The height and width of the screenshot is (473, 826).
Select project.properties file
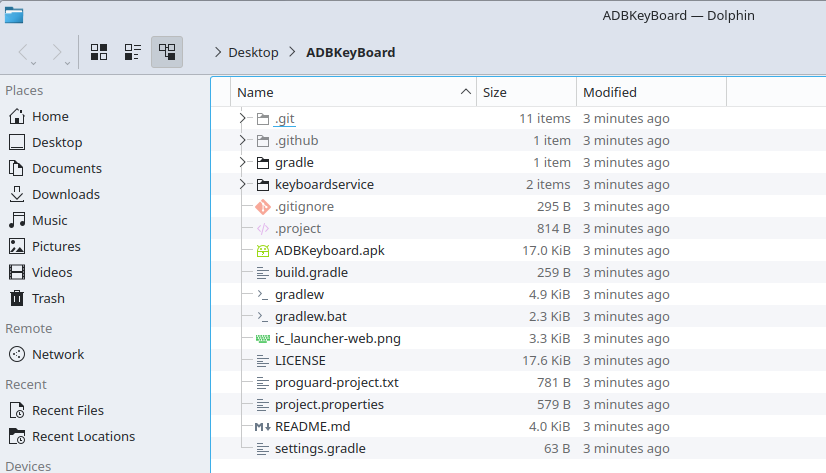coord(329,405)
